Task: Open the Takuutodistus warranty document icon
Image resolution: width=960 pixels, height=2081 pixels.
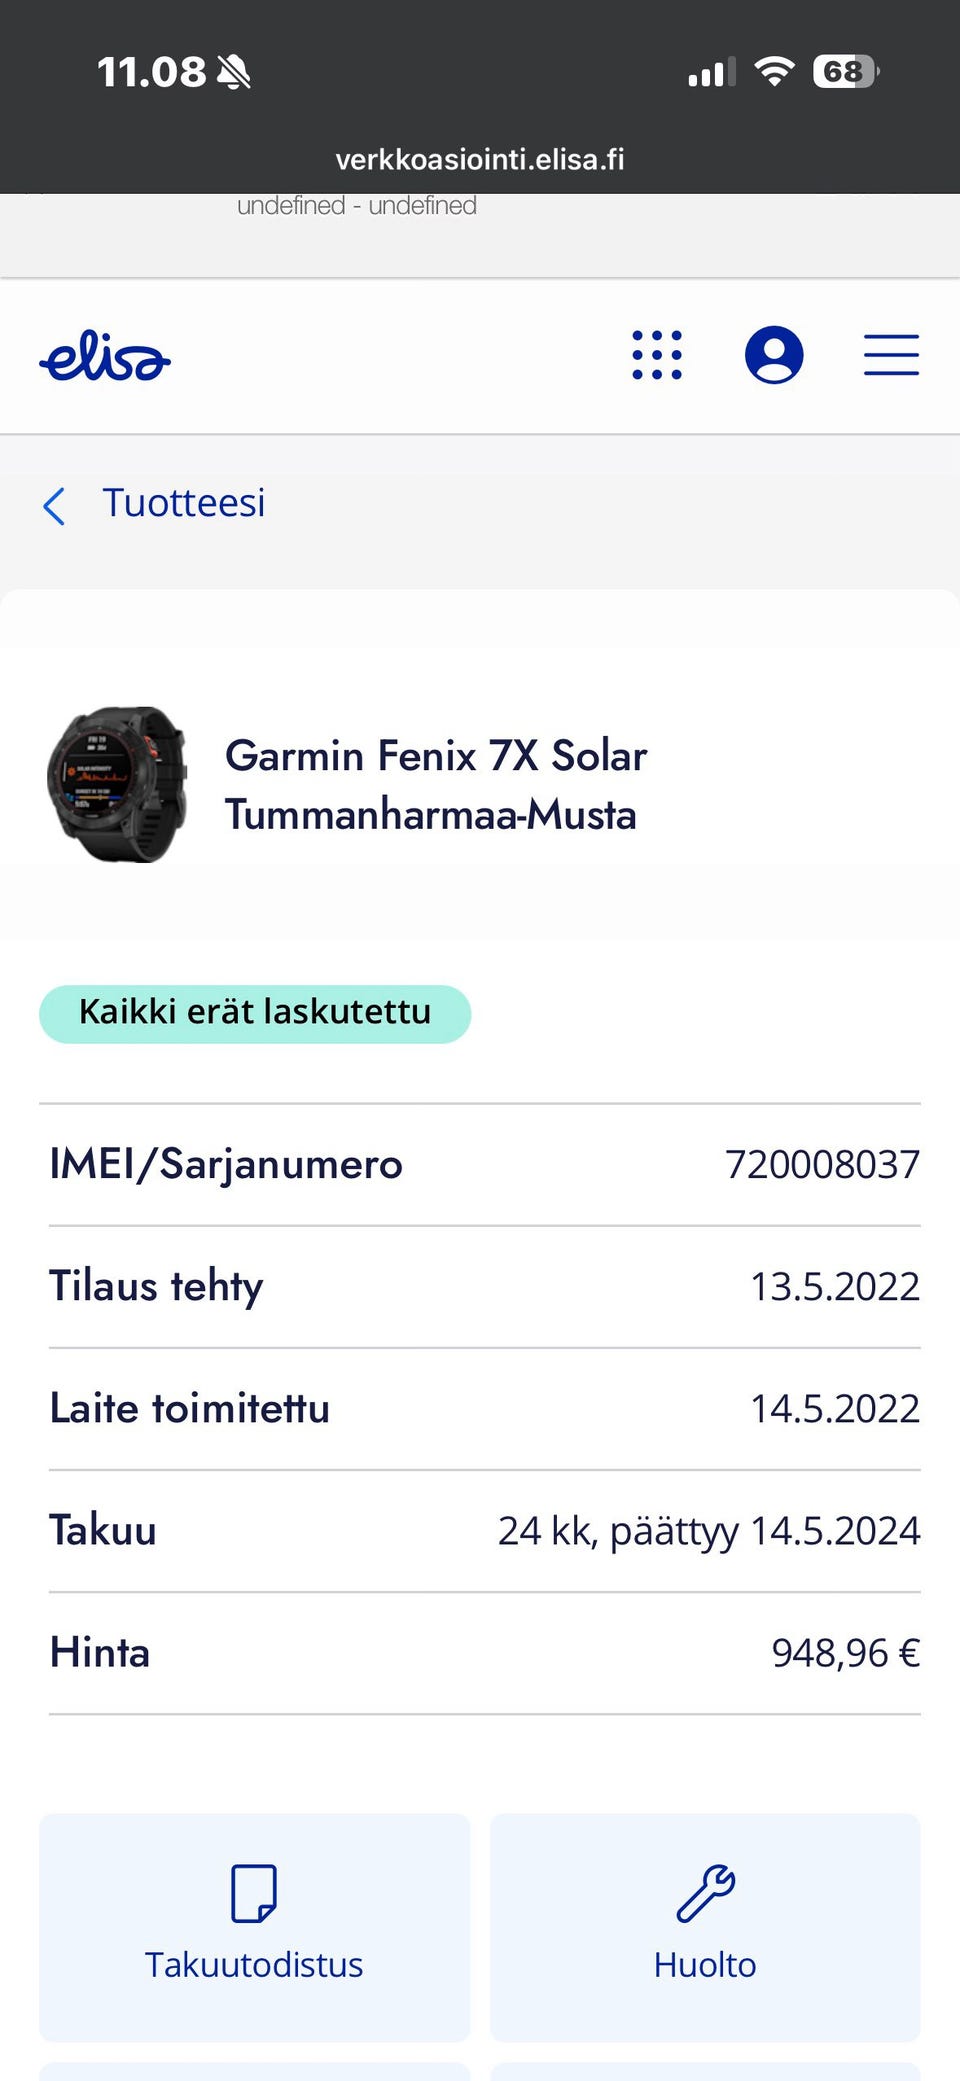Action: (254, 1893)
